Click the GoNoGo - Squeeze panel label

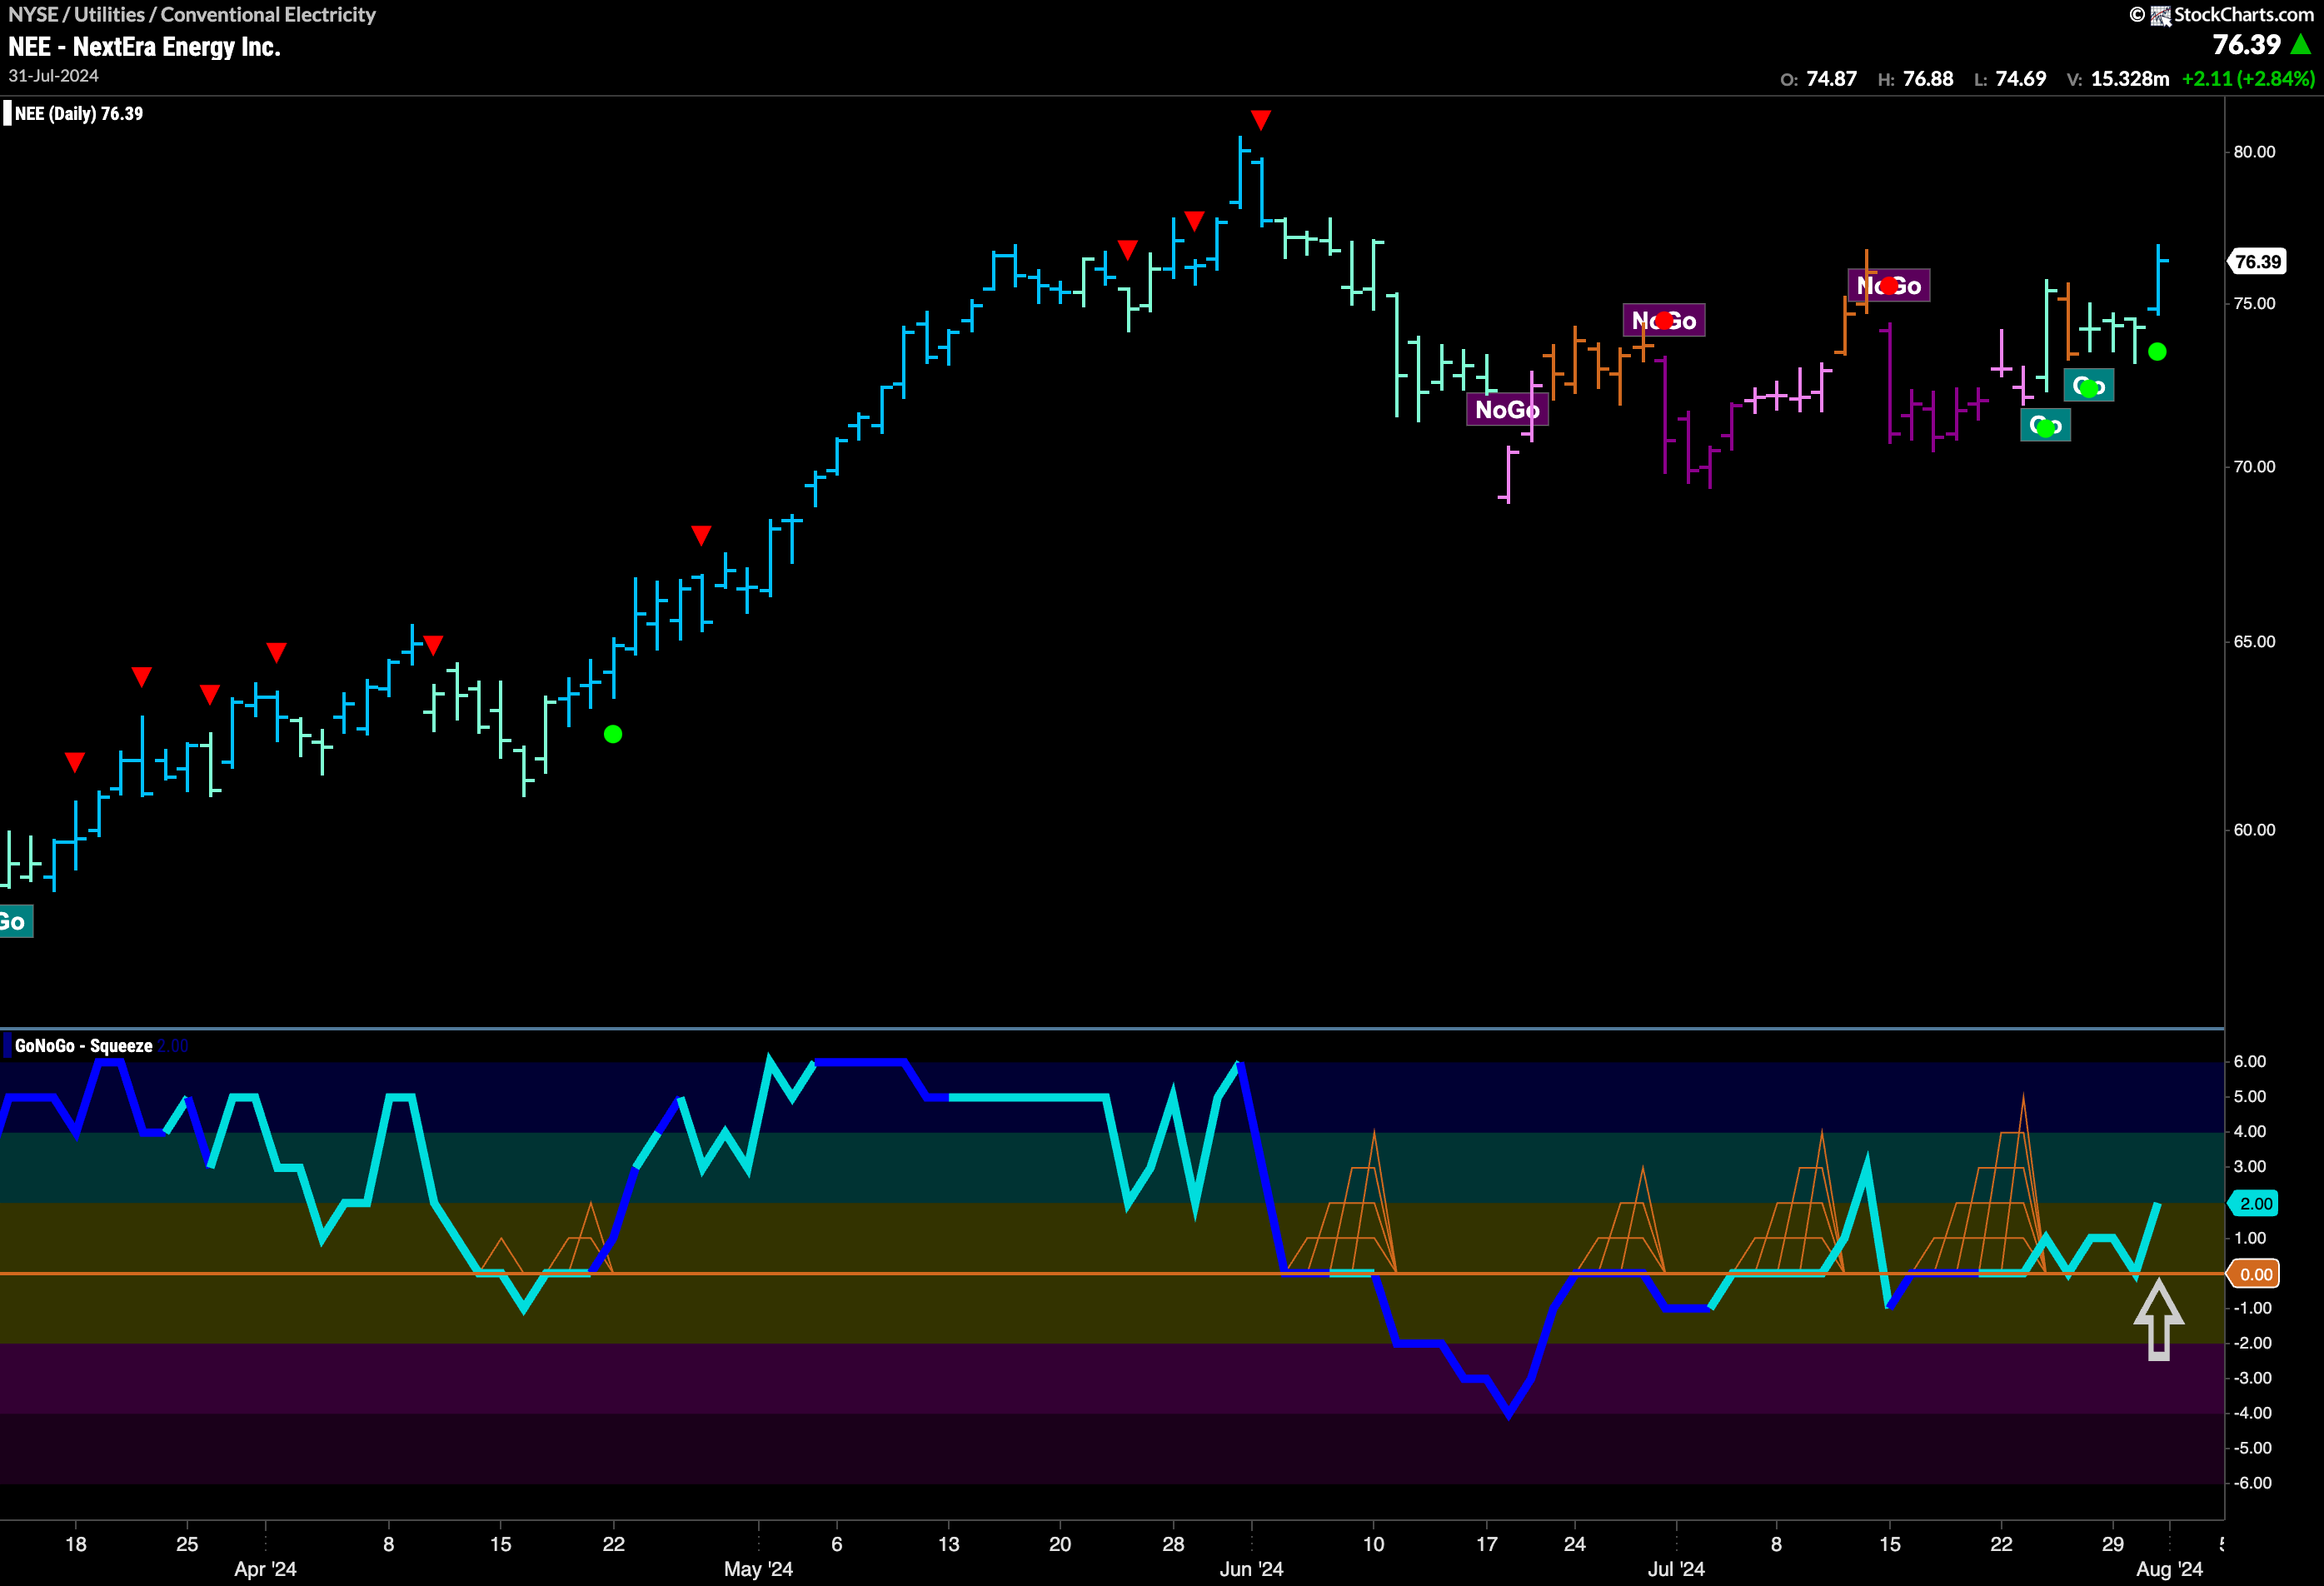click(84, 1045)
